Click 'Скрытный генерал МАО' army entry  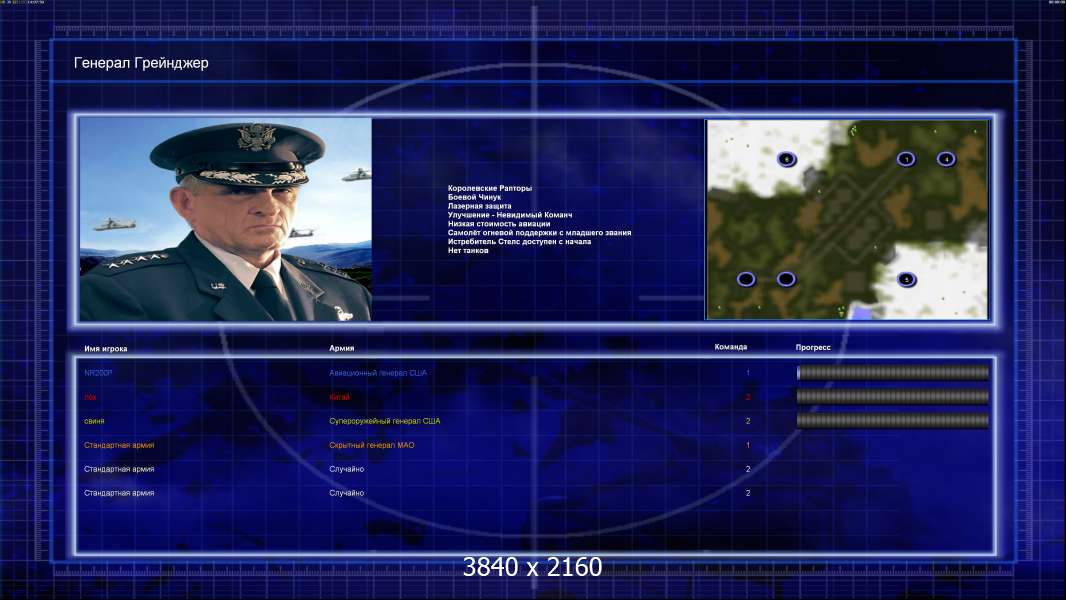click(x=372, y=445)
